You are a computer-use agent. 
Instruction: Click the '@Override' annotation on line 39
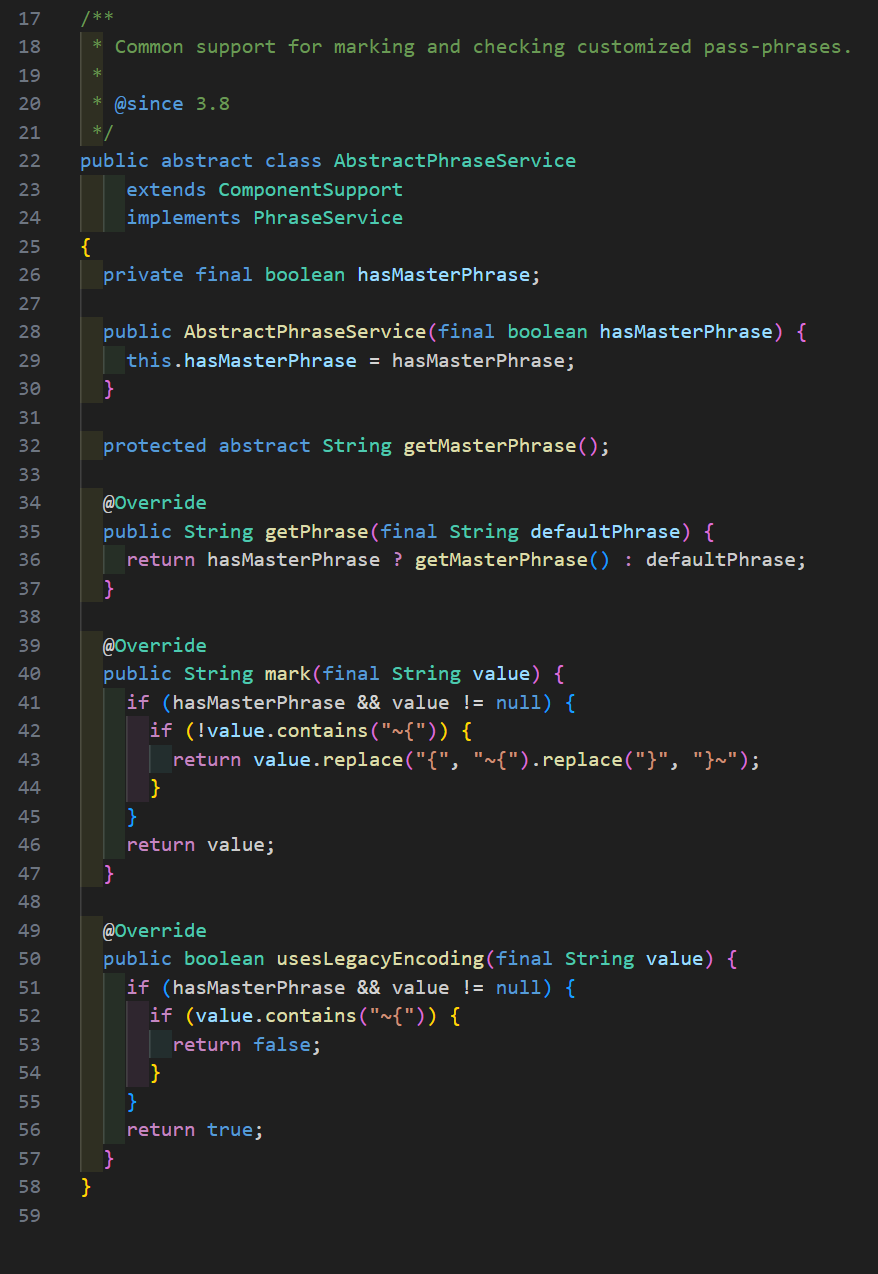pos(155,645)
